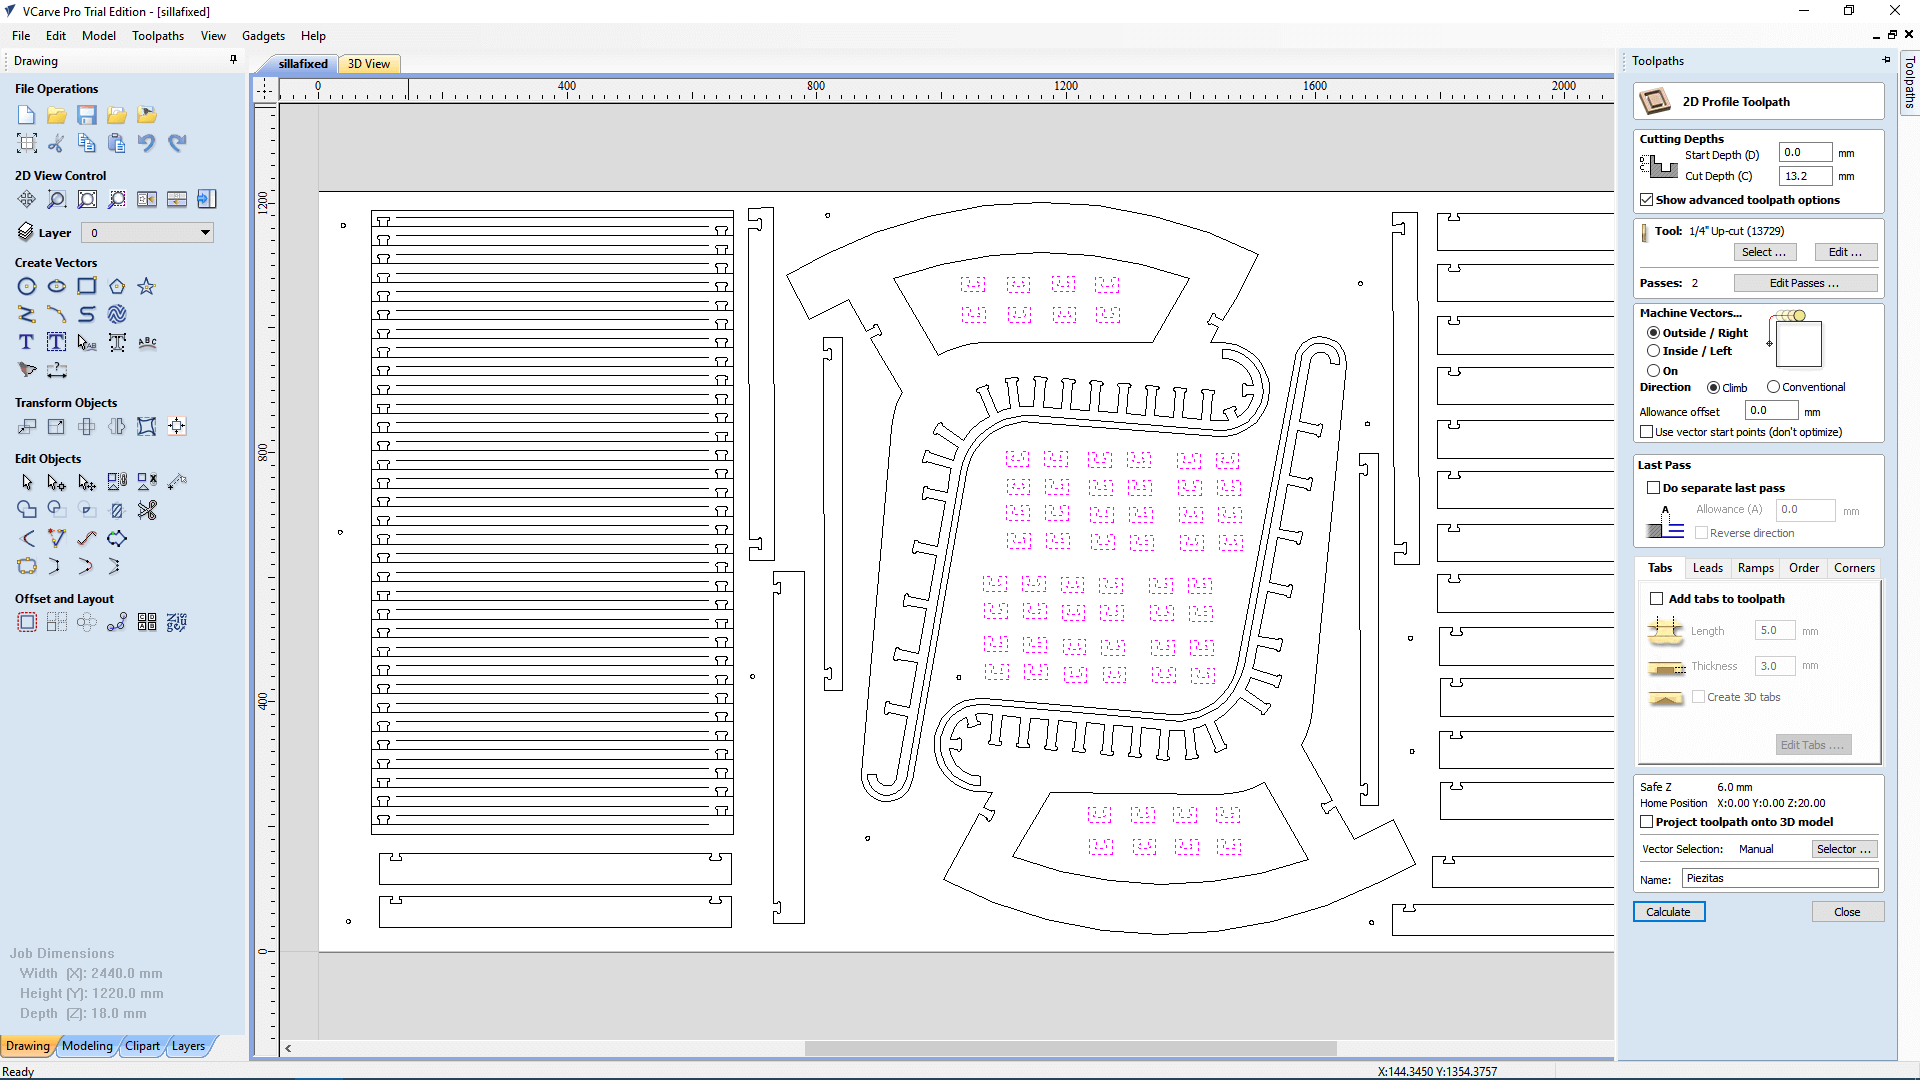Click the horizontal scrollbar thumb
The image size is (1920, 1080).
coord(1070,1048)
